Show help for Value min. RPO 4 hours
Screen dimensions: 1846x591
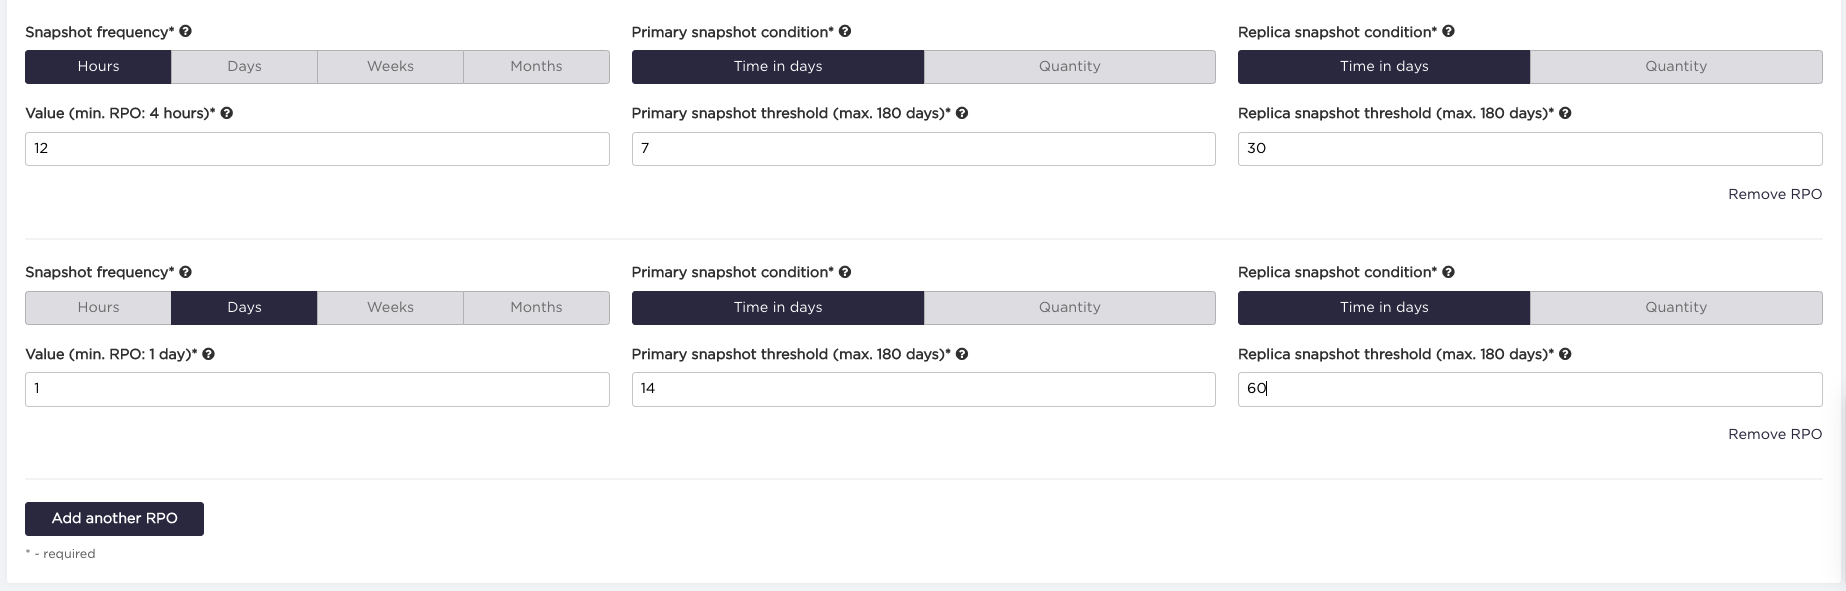(x=227, y=113)
